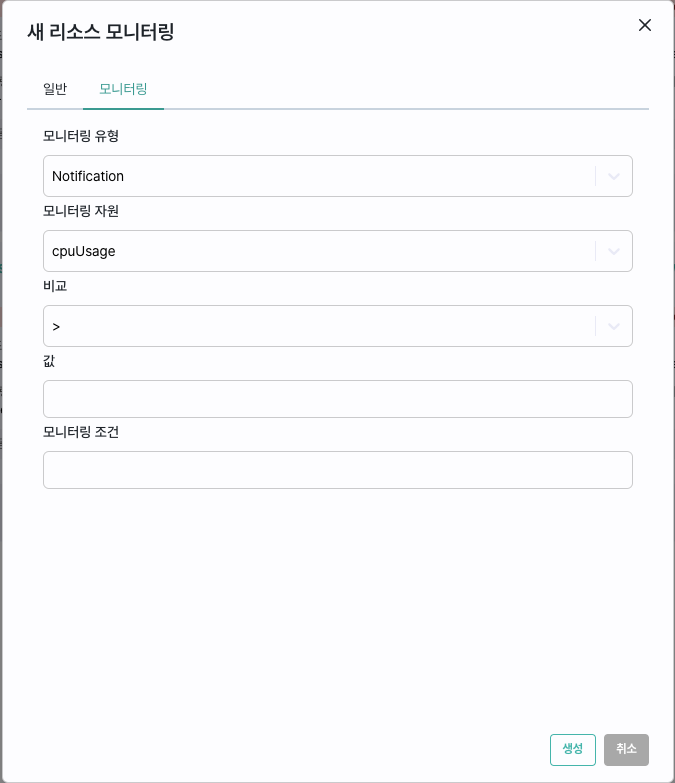The image size is (675, 783).
Task: Click the 비교 field label
Action: (55, 286)
